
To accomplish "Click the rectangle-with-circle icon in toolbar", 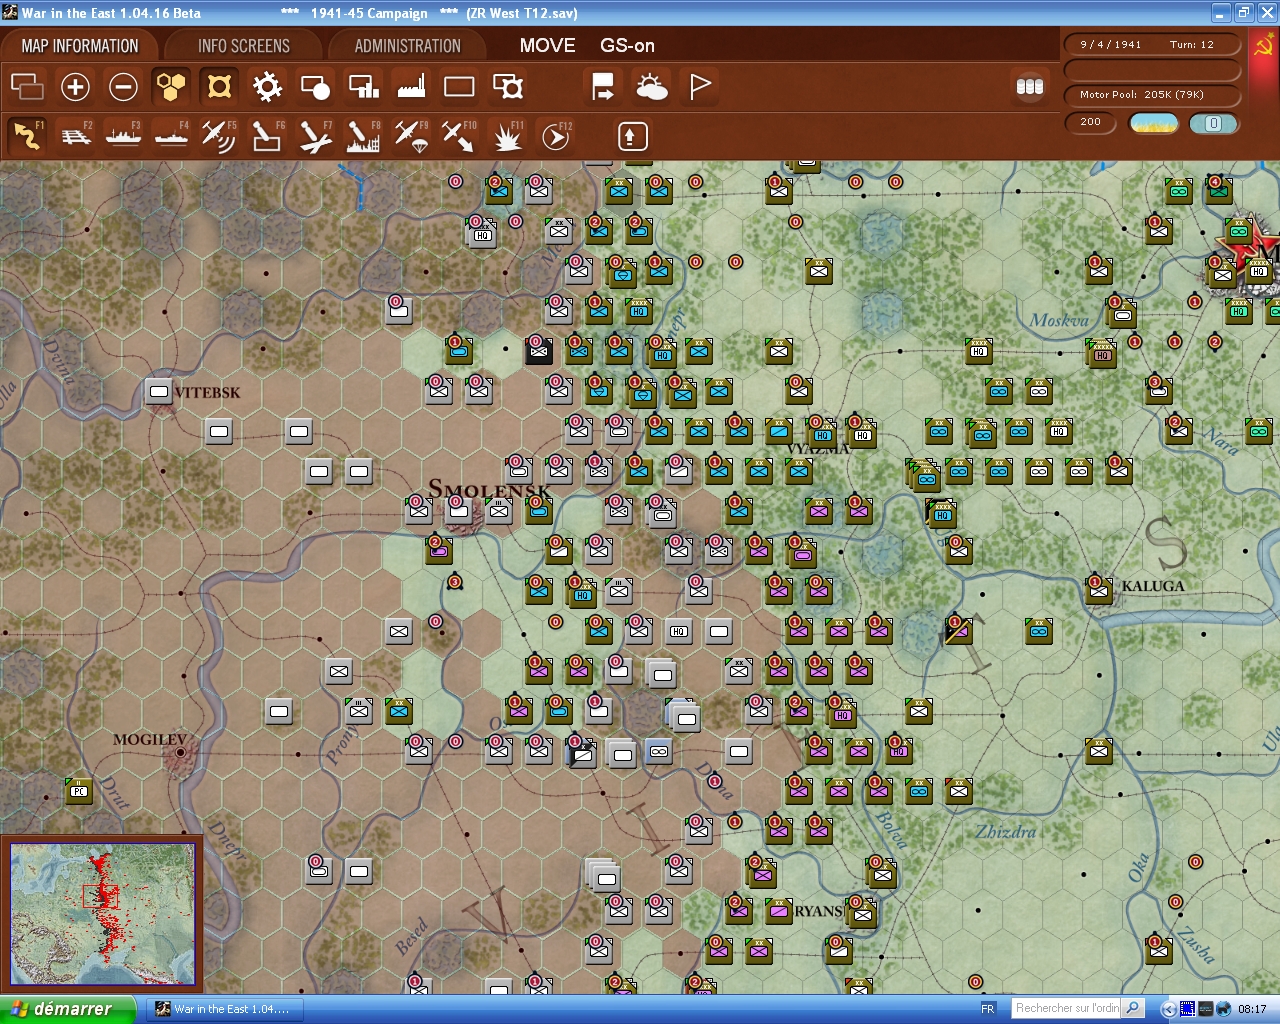I will click(315, 87).
